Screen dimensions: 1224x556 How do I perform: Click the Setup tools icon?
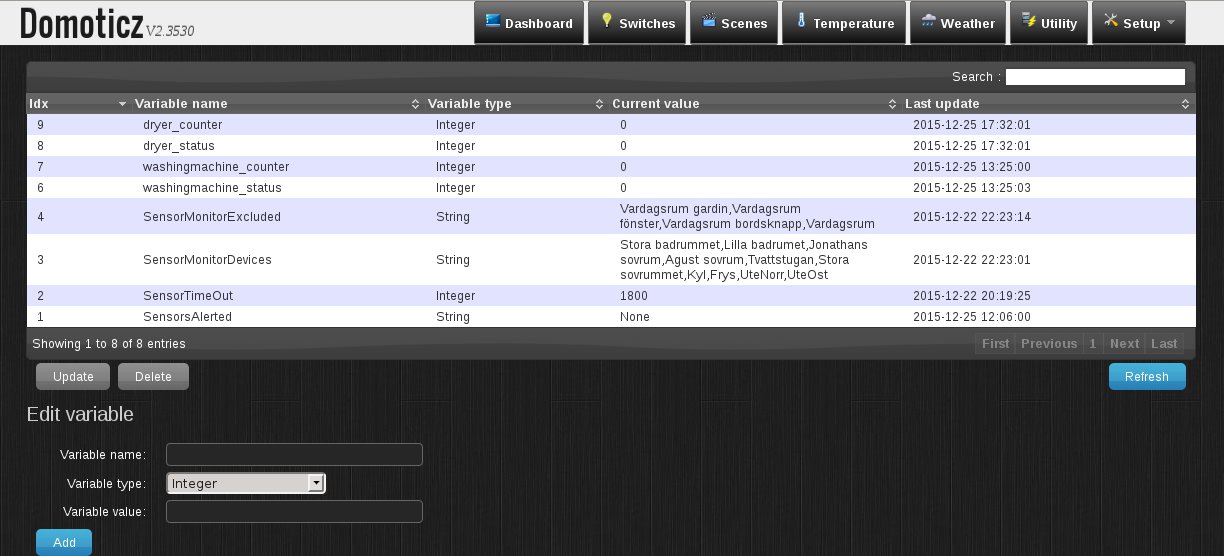pyautogui.click(x=1110, y=21)
